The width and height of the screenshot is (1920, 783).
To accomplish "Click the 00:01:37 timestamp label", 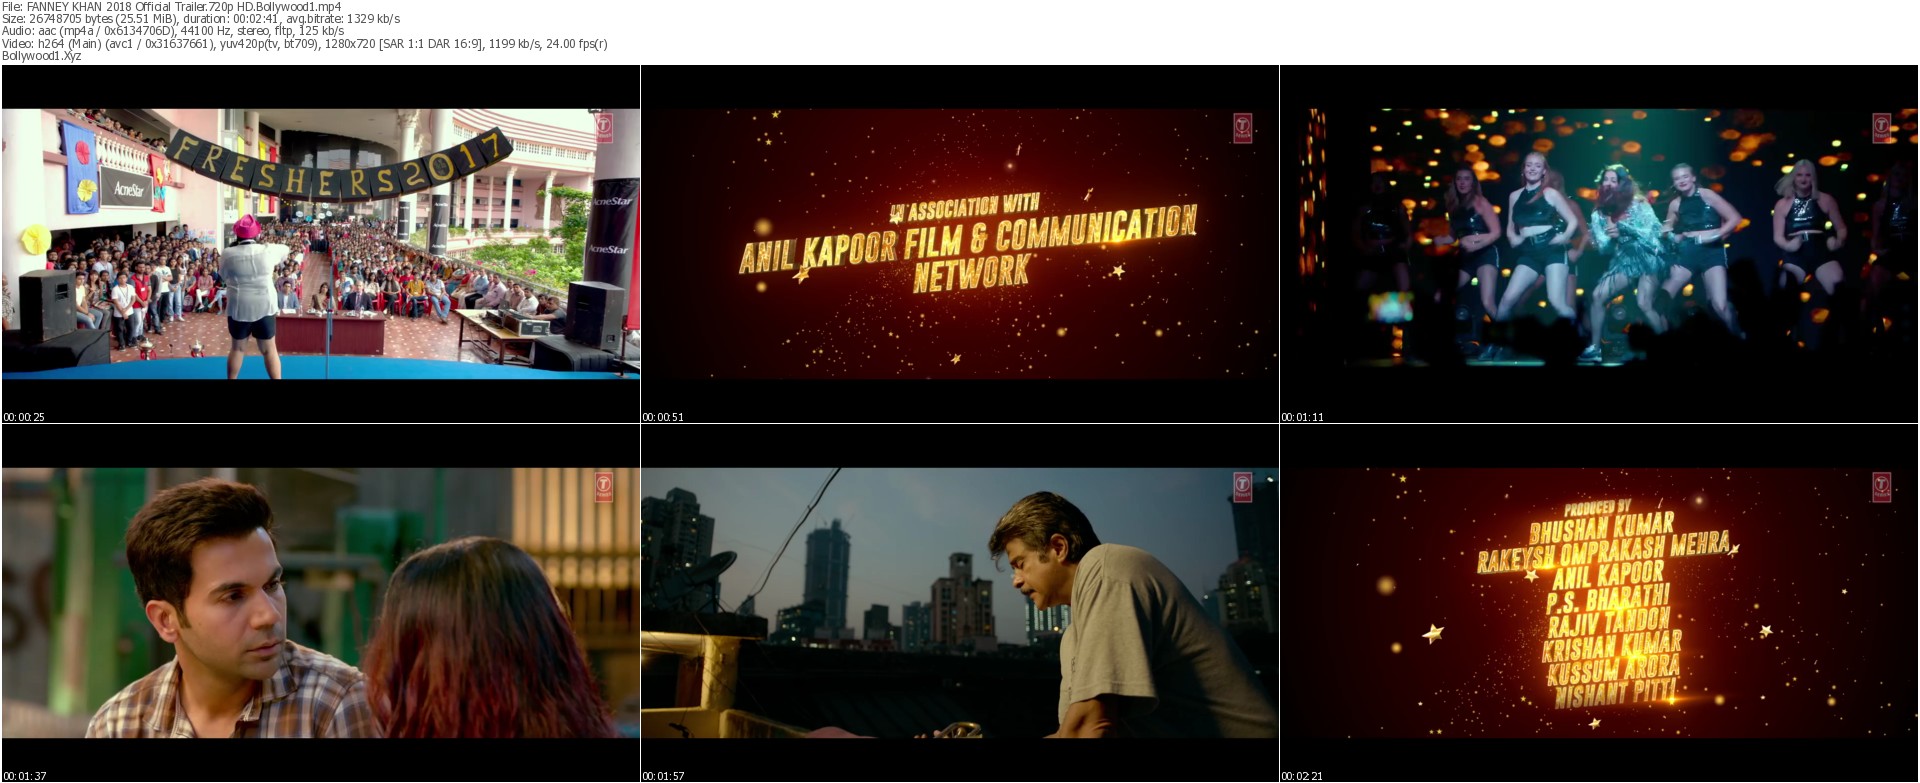I will coord(24,776).
